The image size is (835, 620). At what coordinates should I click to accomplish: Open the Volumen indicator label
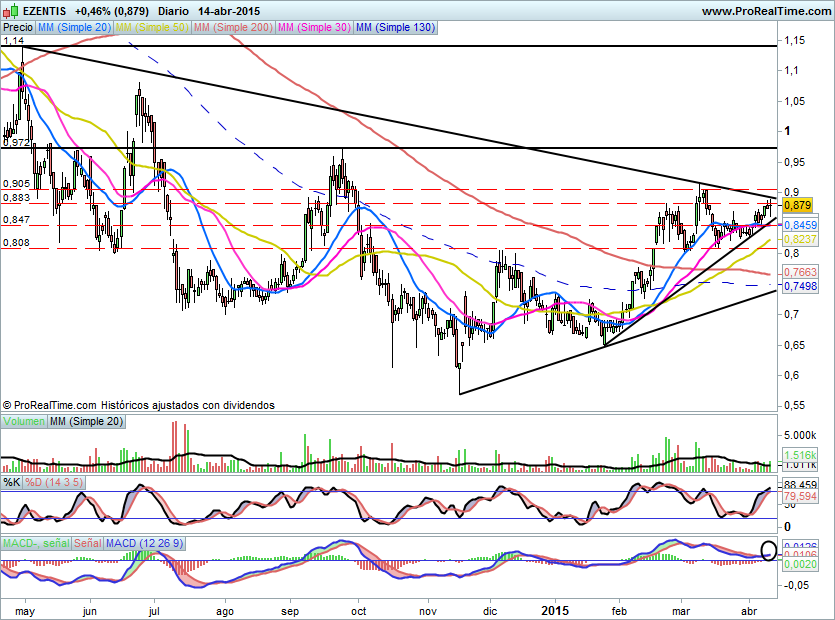tap(23, 423)
